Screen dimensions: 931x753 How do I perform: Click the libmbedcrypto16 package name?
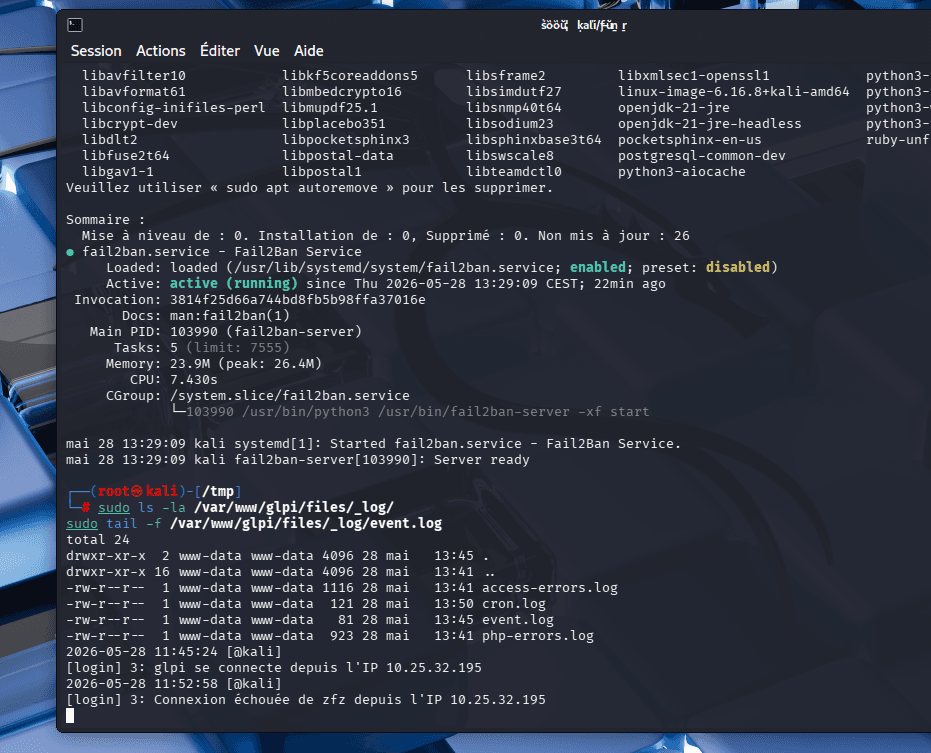coord(342,91)
